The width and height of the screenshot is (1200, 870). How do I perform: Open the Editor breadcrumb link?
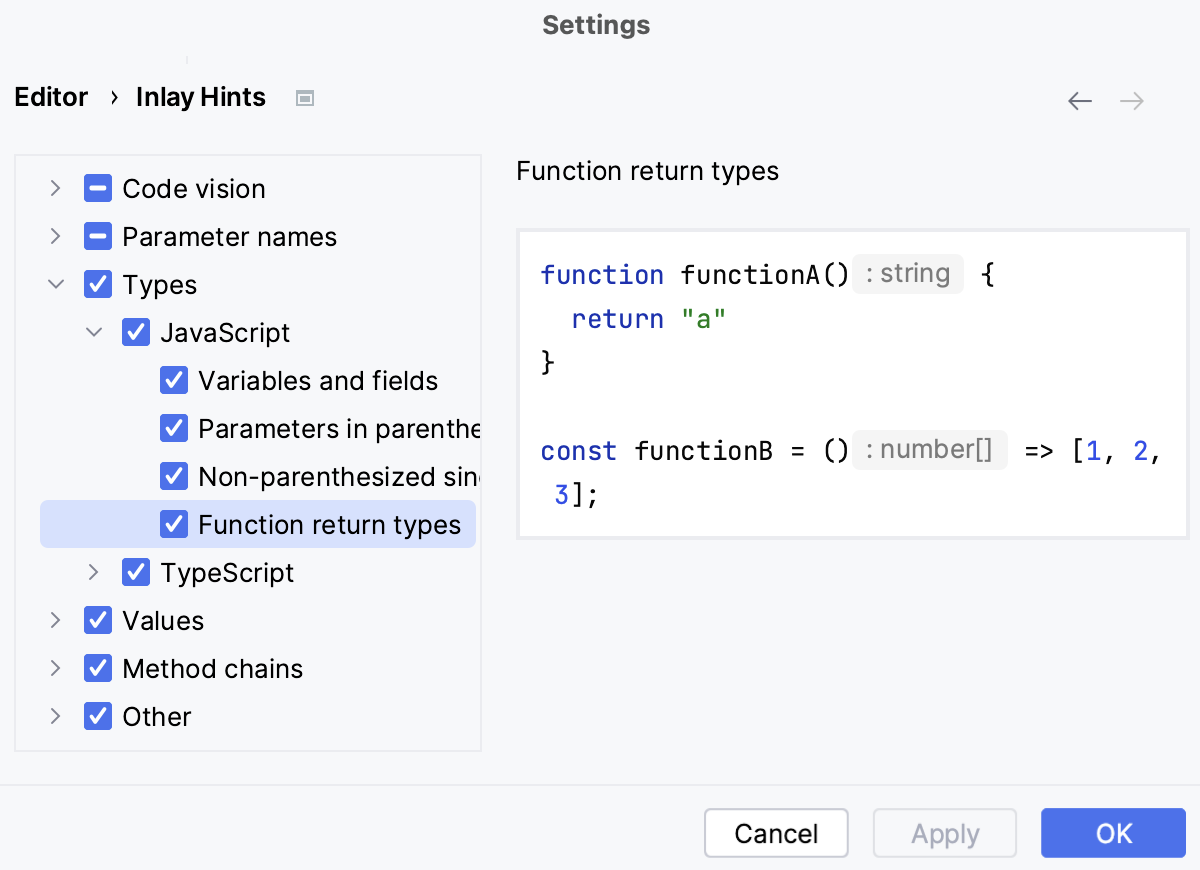coord(51,97)
